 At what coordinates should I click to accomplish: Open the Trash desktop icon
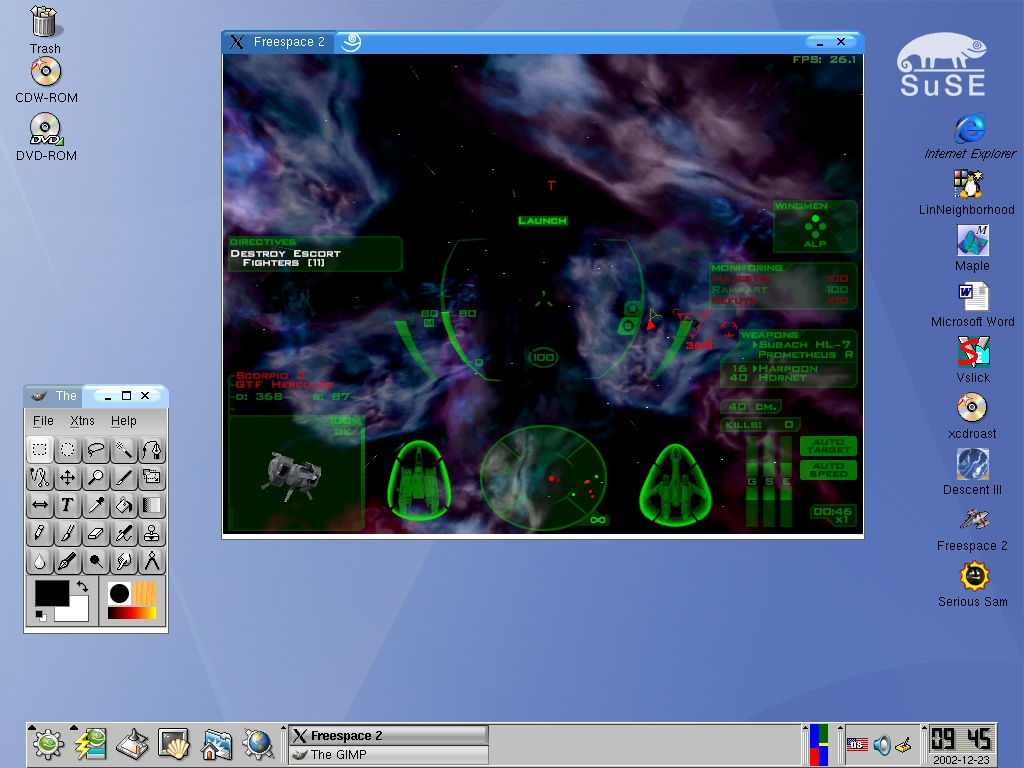(x=44, y=30)
